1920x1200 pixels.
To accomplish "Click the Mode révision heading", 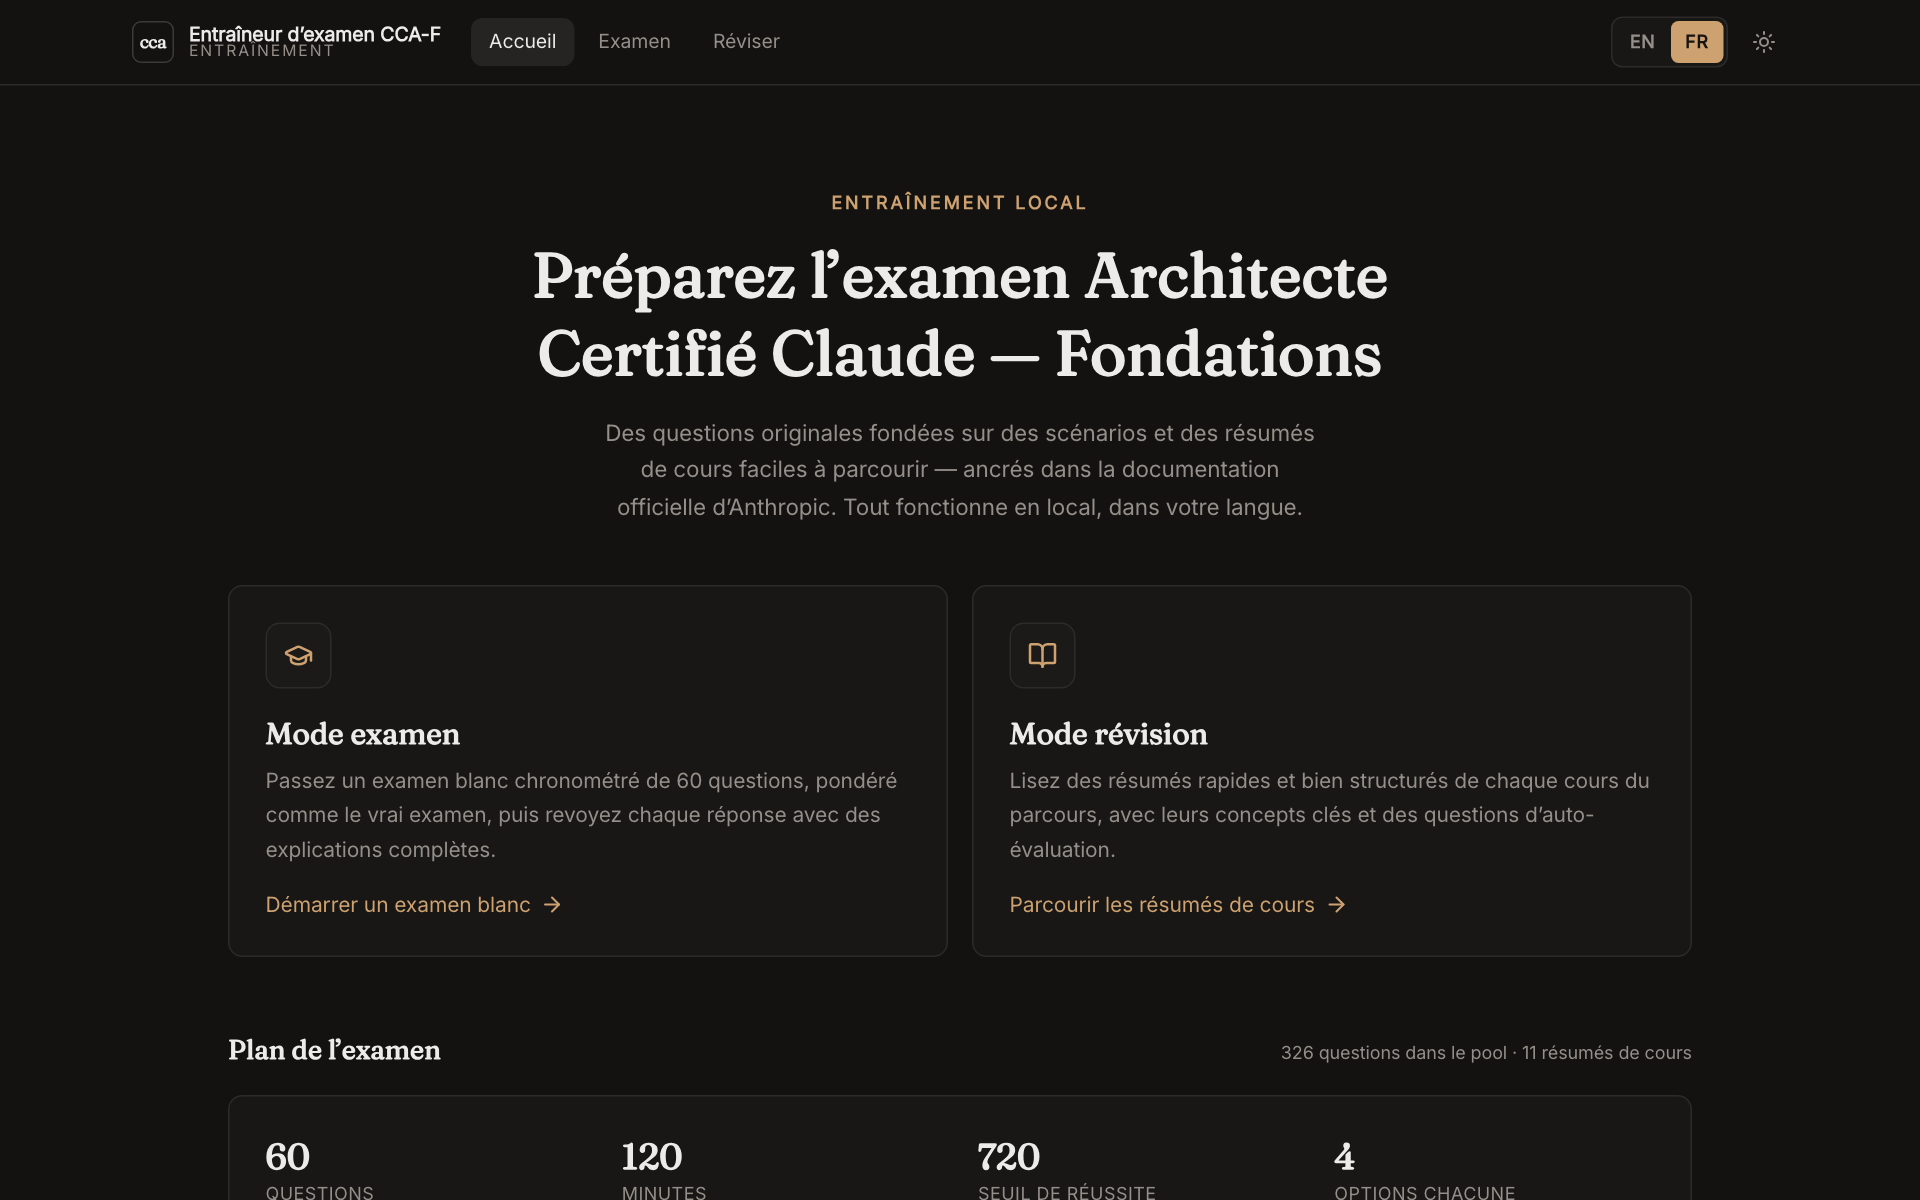I will (x=1108, y=734).
